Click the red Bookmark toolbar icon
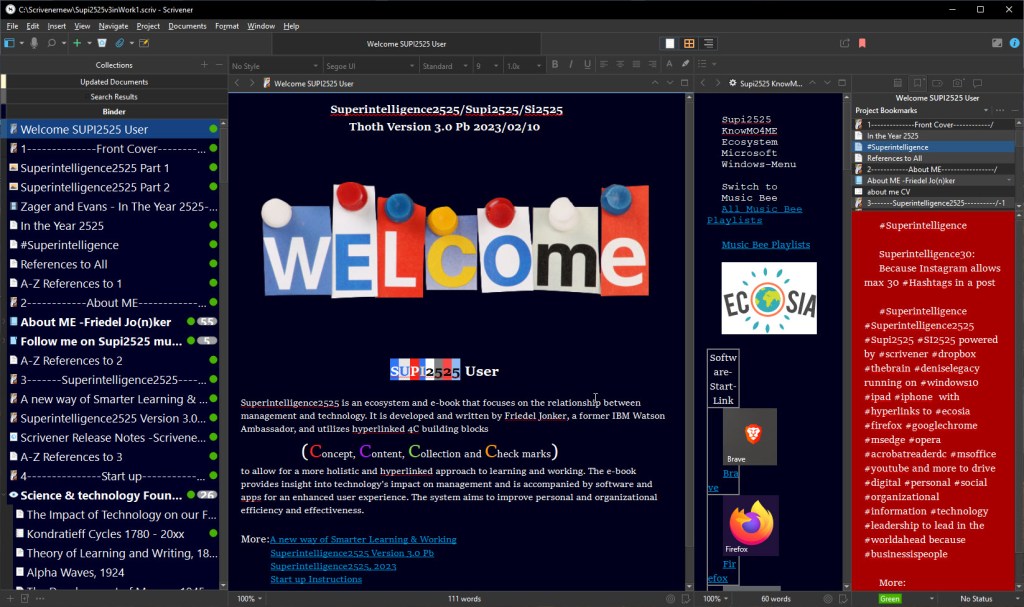The image size is (1024, 607). point(862,43)
